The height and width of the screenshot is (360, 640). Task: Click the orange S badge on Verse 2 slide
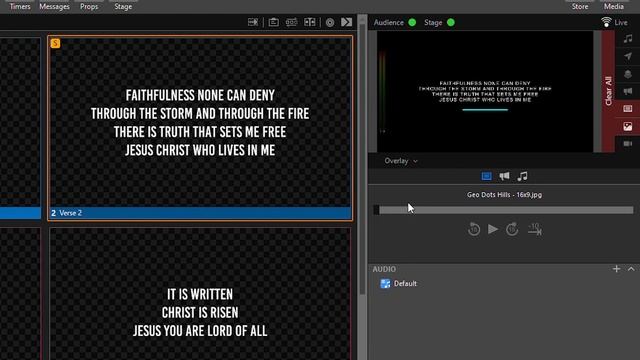(x=56, y=43)
